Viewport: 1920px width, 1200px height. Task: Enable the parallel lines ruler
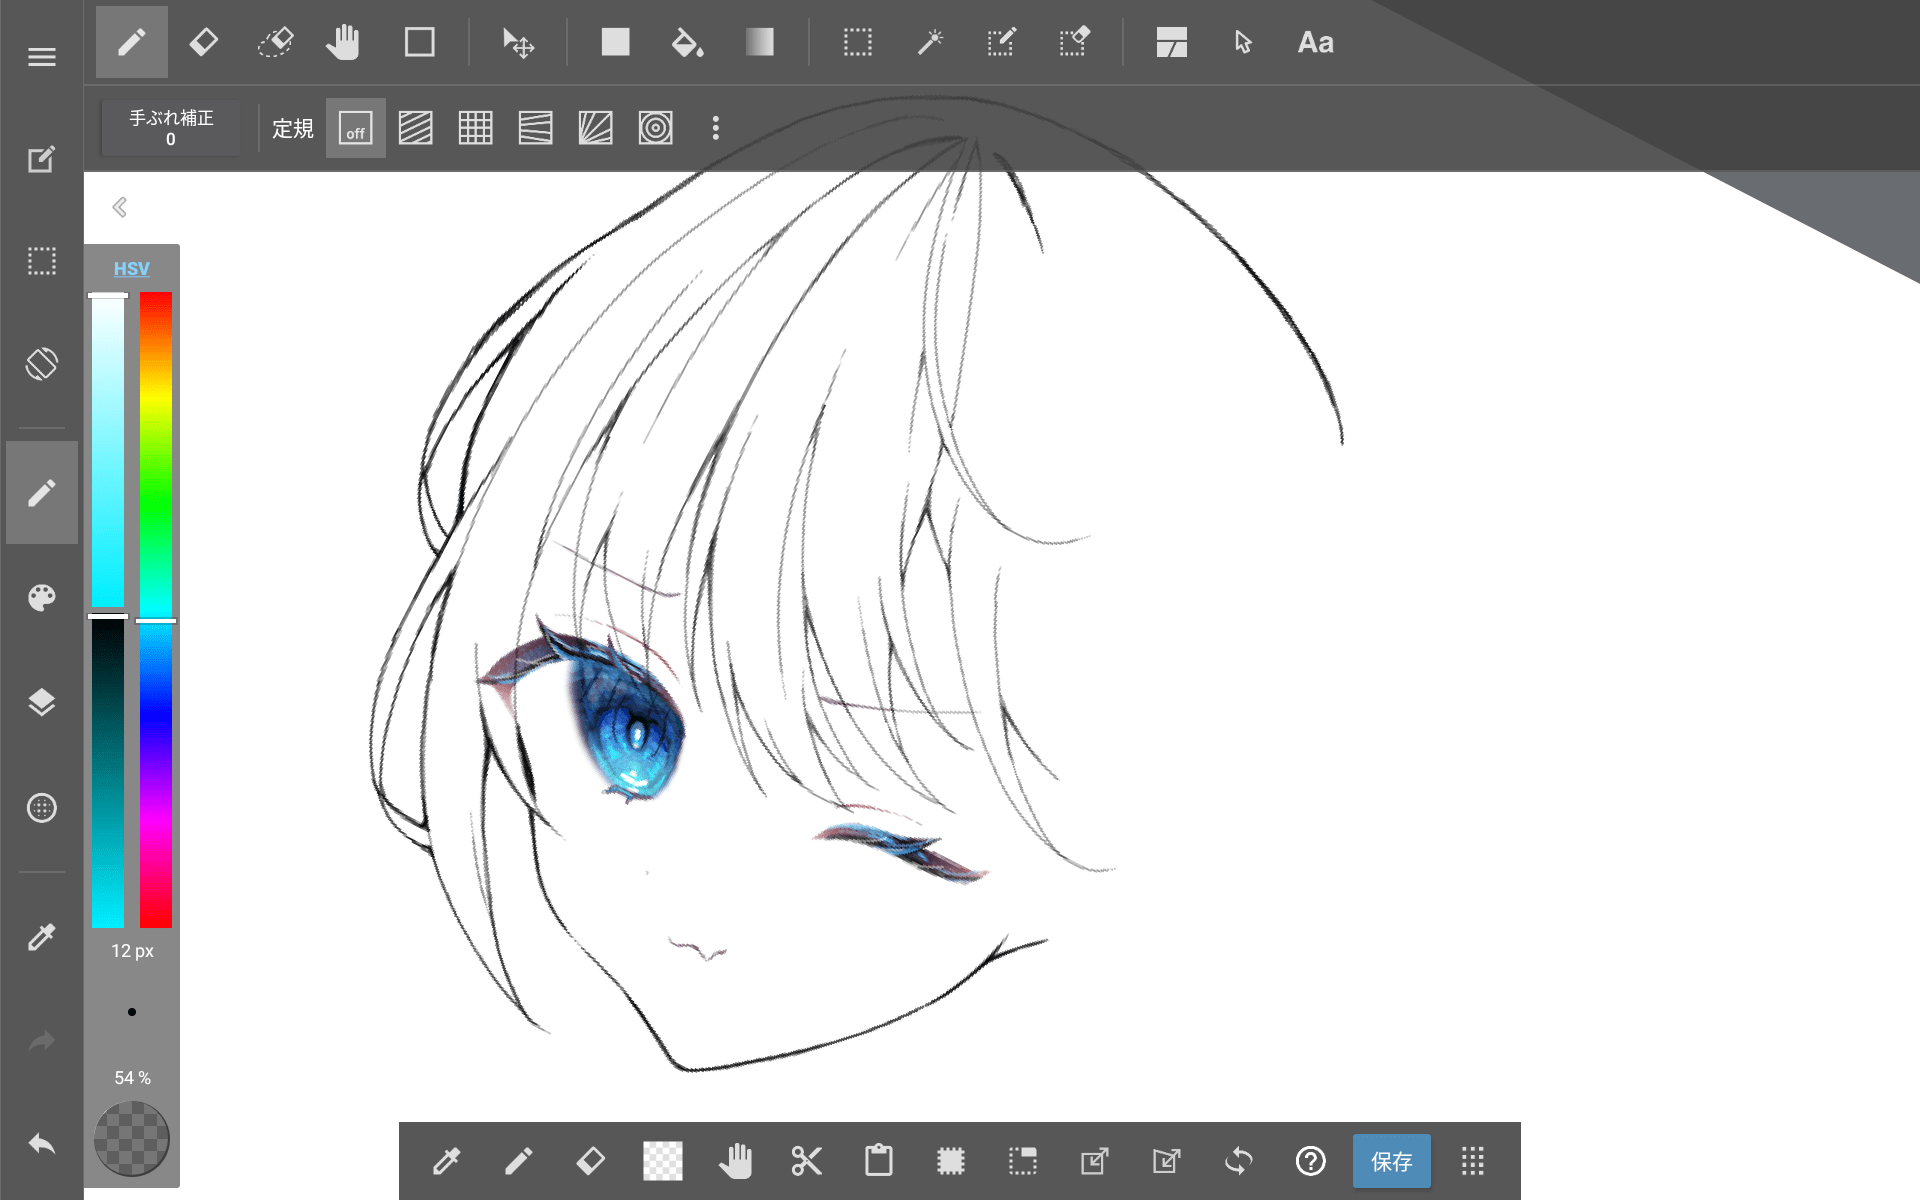coord(416,129)
